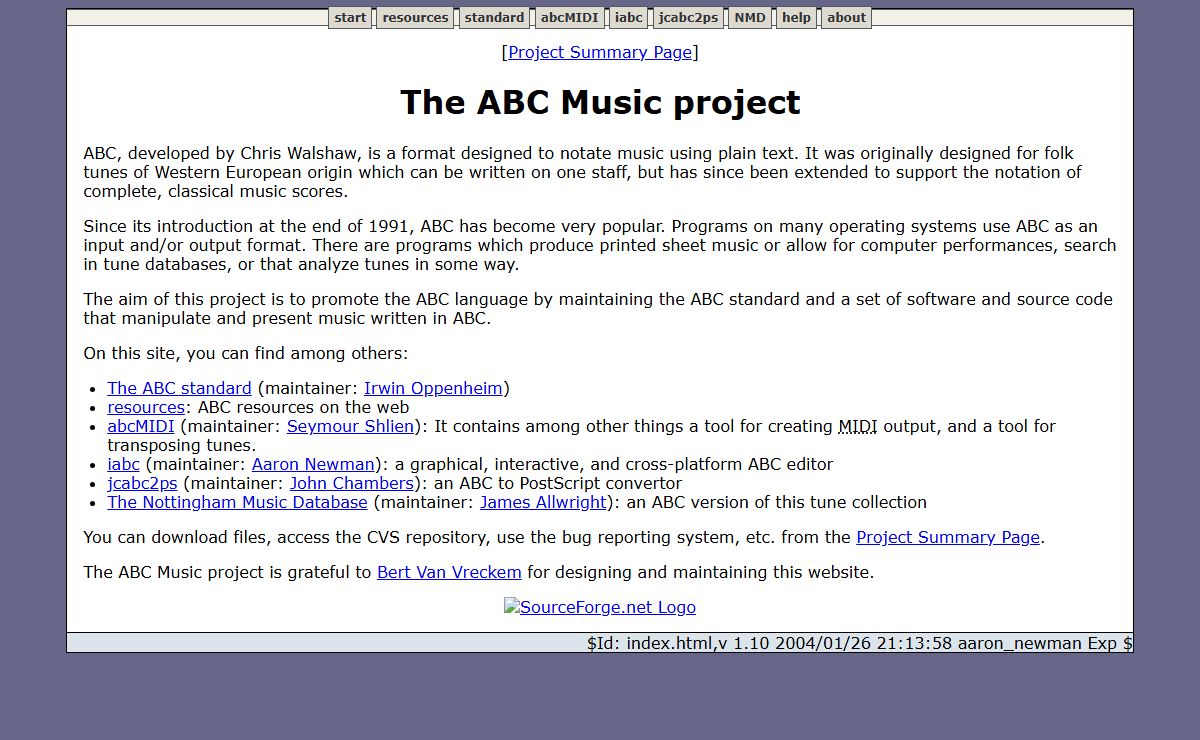Viewport: 1200px width, 740px height.
Task: Open the jcabc2ps tab
Action: click(688, 18)
